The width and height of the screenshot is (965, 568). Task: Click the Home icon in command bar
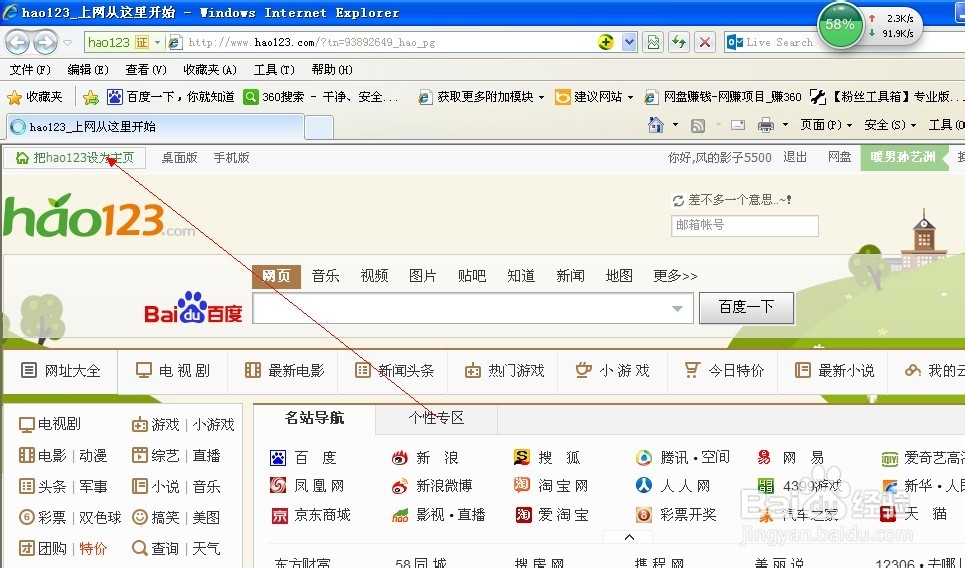pos(656,125)
